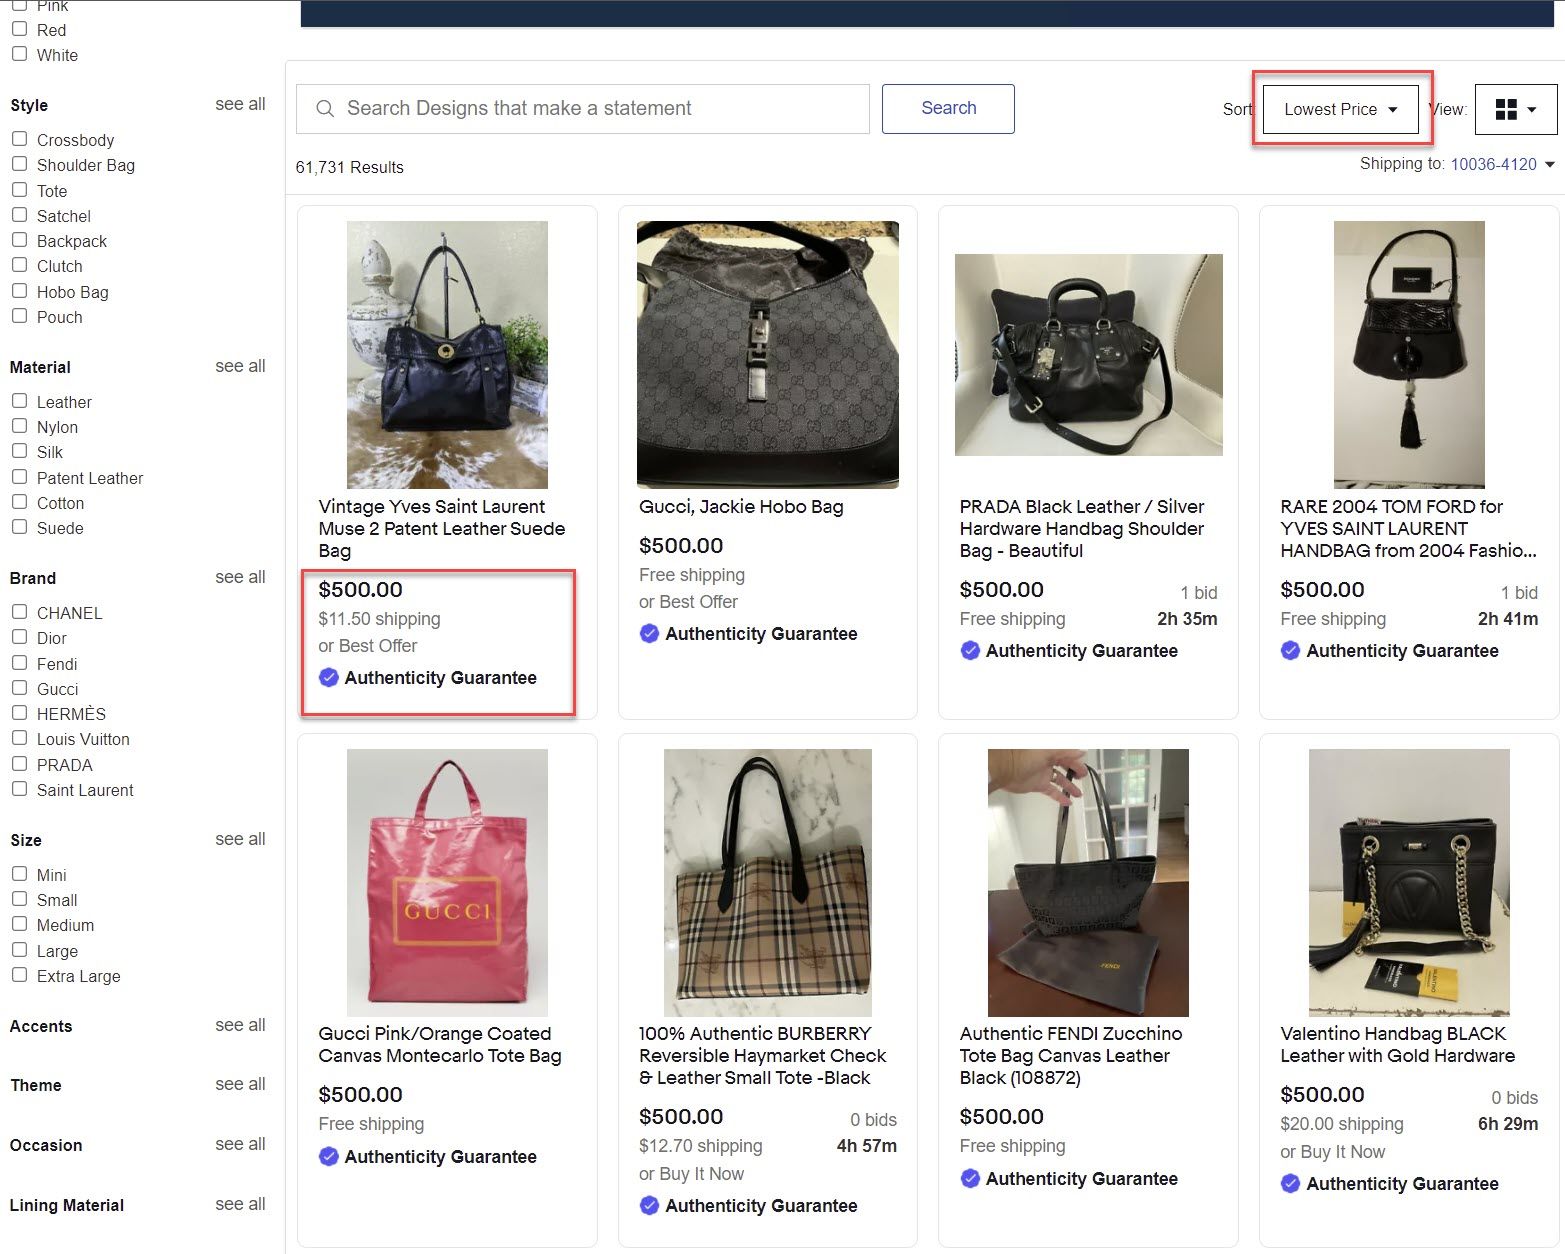Expand the Occasion filter section
1565x1254 pixels.
(46, 1145)
